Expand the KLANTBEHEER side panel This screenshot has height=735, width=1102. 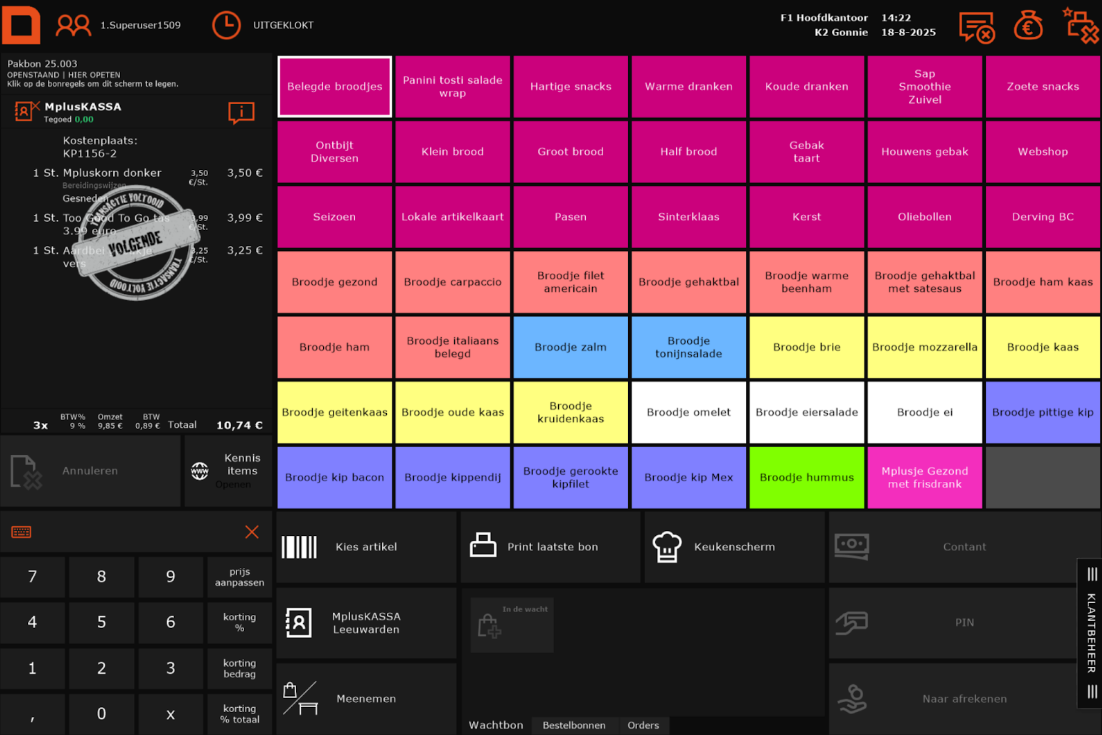click(x=1090, y=633)
